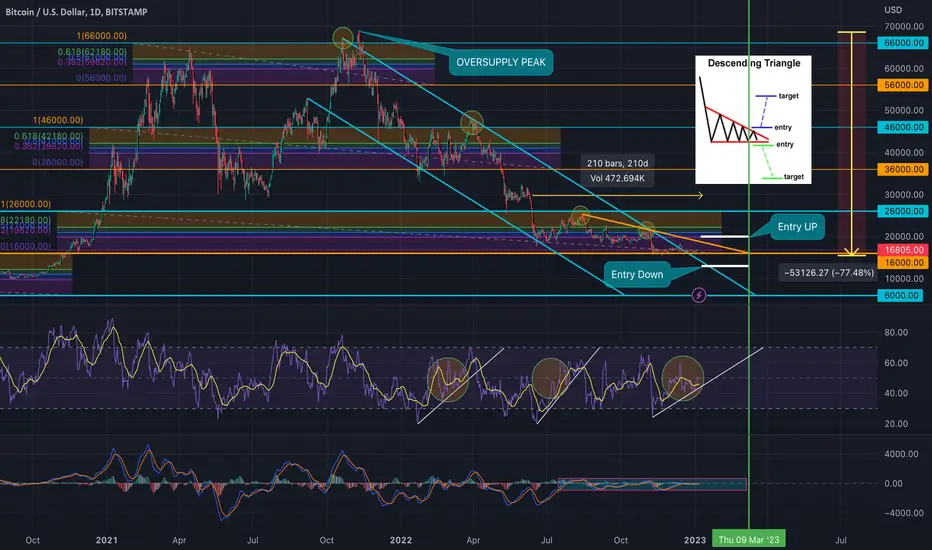Click the 2023 year label on time axis
The height and width of the screenshot is (550, 932).
pyautogui.click(x=695, y=540)
